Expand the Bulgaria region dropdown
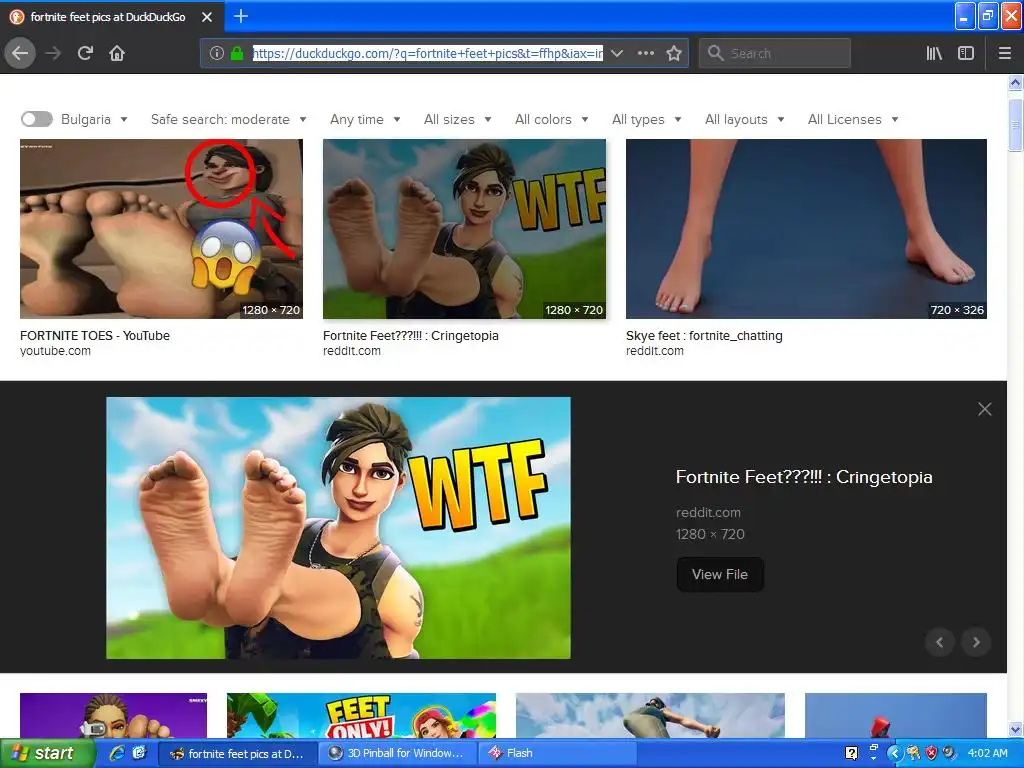 point(94,119)
